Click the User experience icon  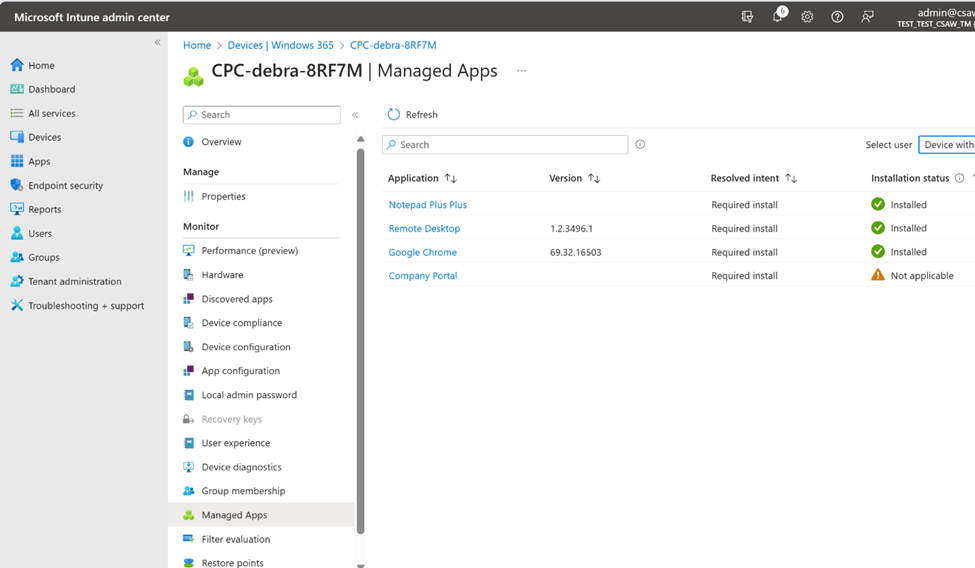pyautogui.click(x=188, y=442)
